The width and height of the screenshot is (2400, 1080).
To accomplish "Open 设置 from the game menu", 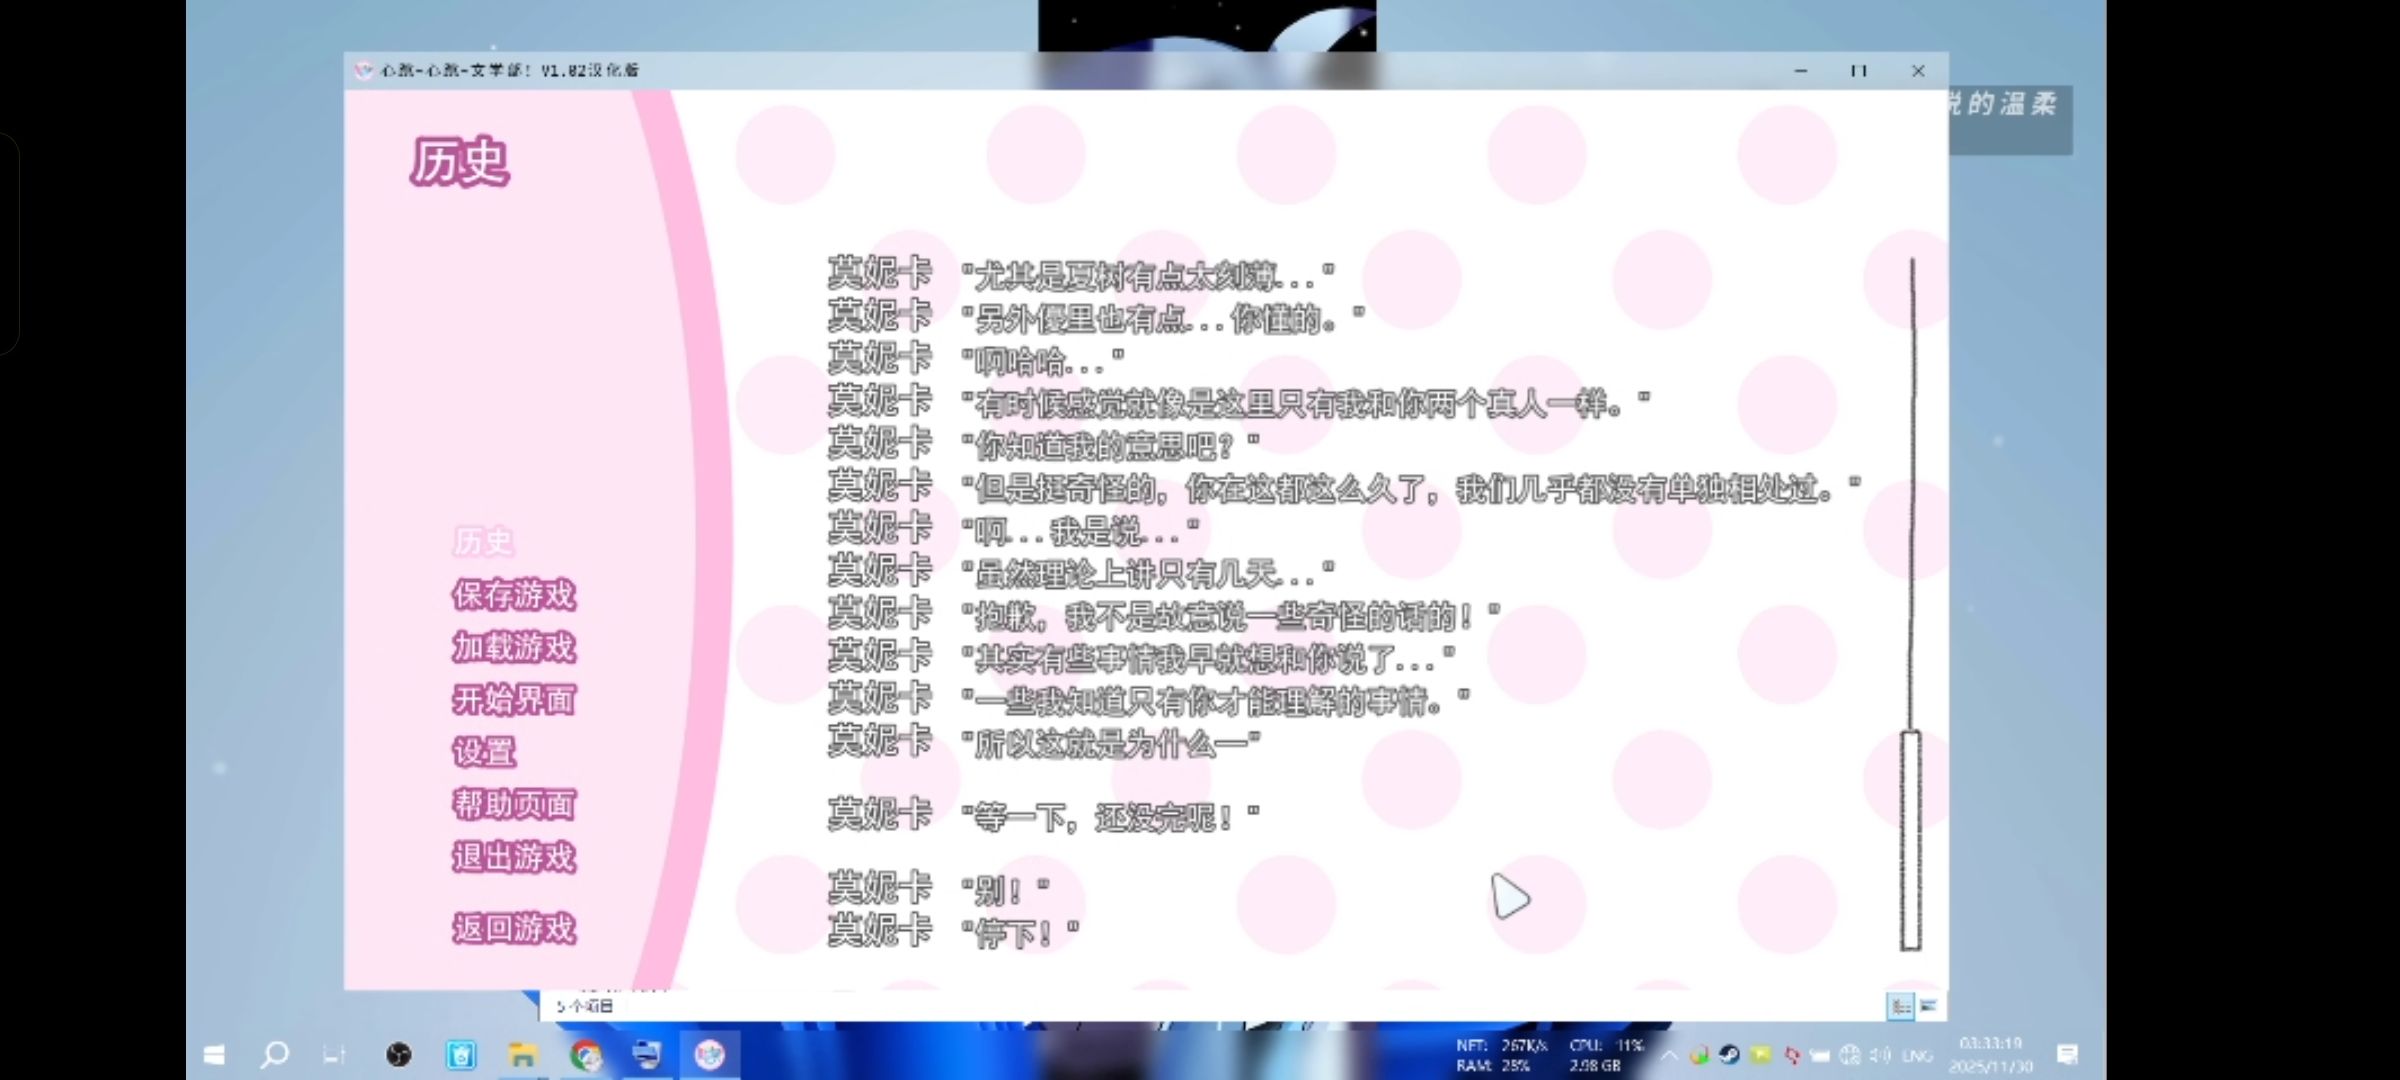I will point(484,752).
